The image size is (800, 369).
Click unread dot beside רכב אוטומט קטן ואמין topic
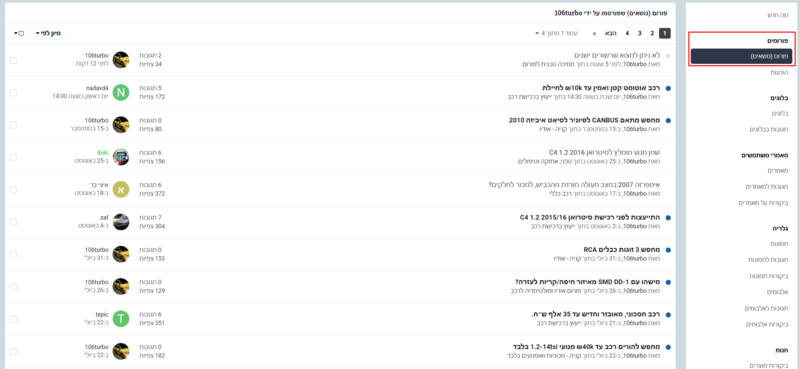[668, 88]
